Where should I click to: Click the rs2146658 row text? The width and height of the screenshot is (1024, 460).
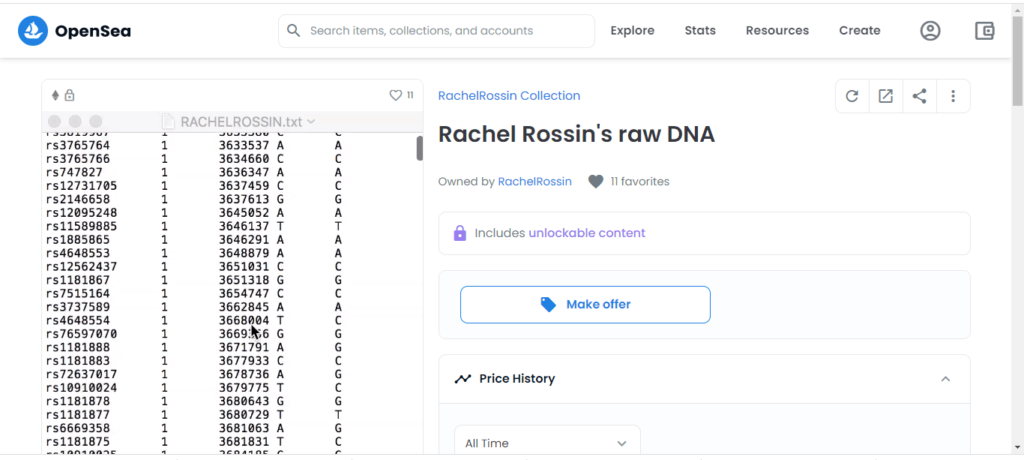click(x=78, y=199)
